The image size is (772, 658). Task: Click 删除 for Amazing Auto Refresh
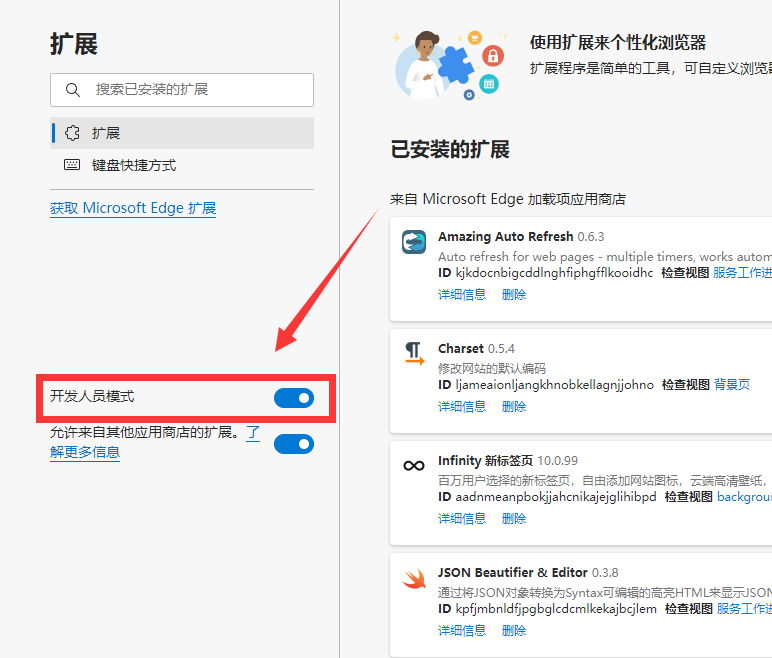[514, 295]
